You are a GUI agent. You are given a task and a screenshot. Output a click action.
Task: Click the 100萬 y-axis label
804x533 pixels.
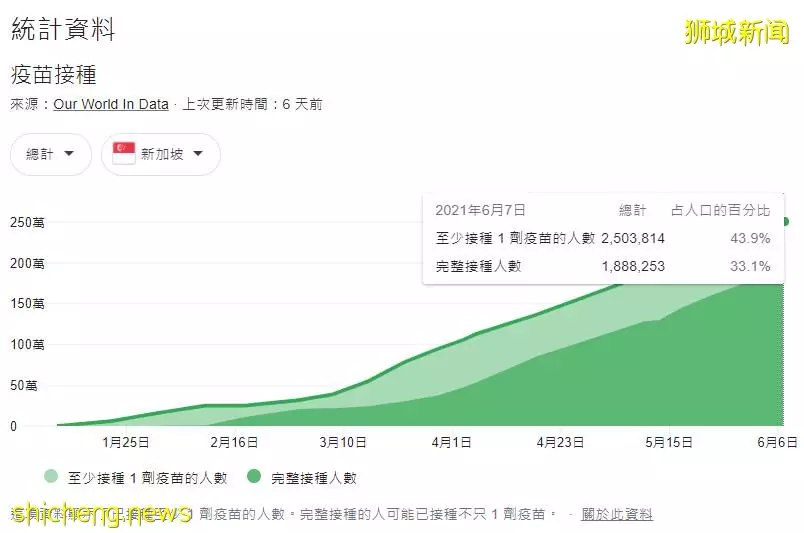(27, 344)
